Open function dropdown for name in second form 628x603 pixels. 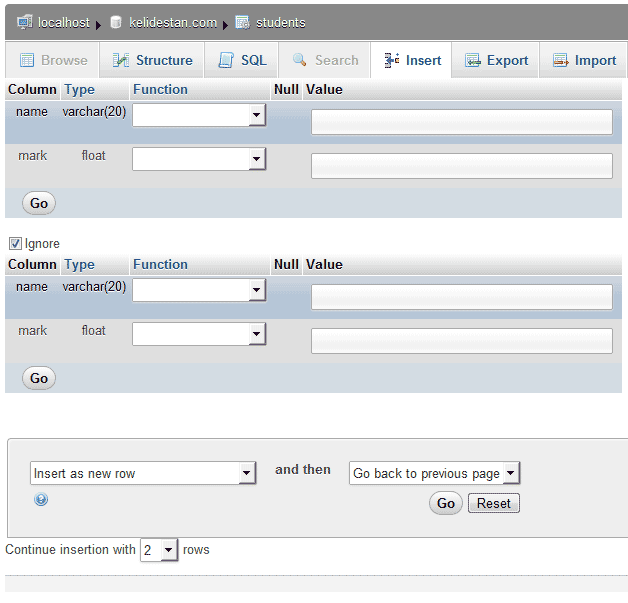(199, 290)
